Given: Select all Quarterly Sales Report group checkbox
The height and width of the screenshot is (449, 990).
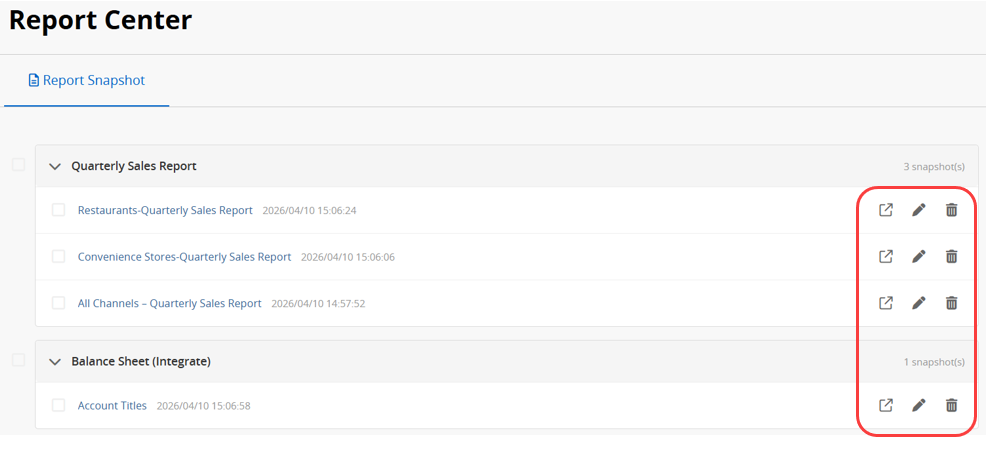Looking at the screenshot, I should coord(18,165).
